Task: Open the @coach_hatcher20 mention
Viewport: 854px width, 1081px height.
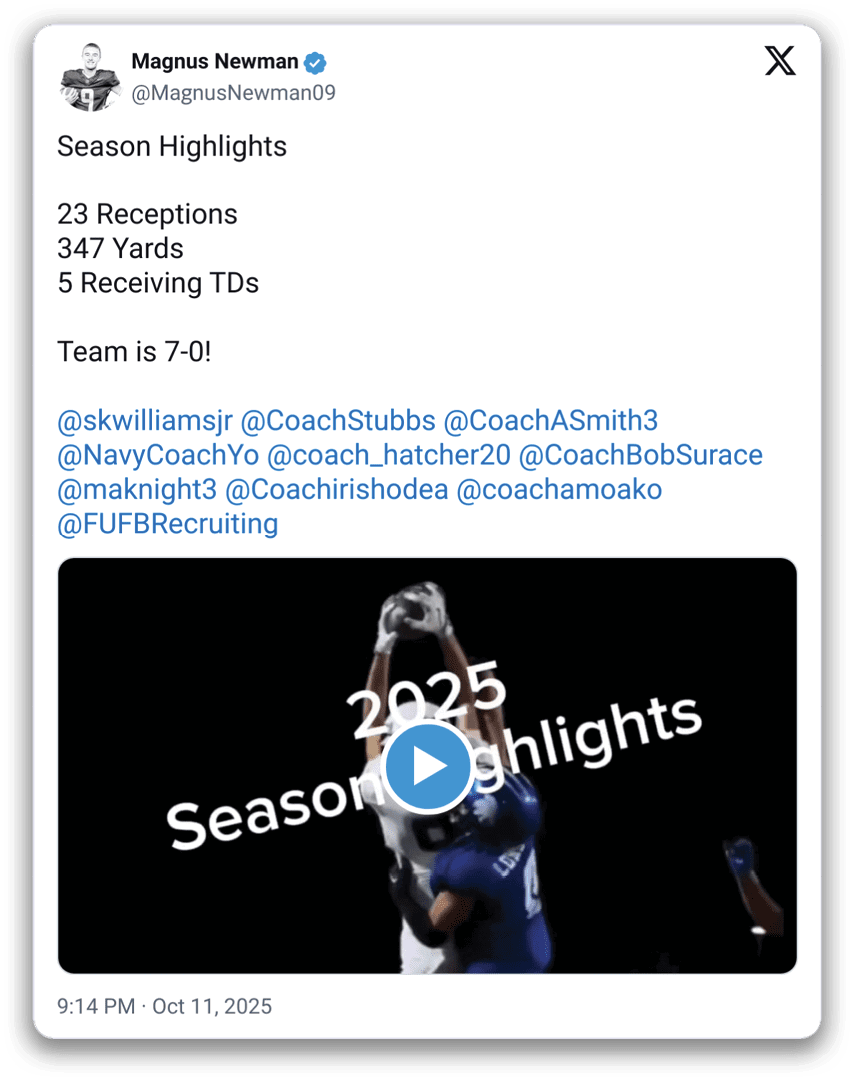Action: tap(389, 455)
